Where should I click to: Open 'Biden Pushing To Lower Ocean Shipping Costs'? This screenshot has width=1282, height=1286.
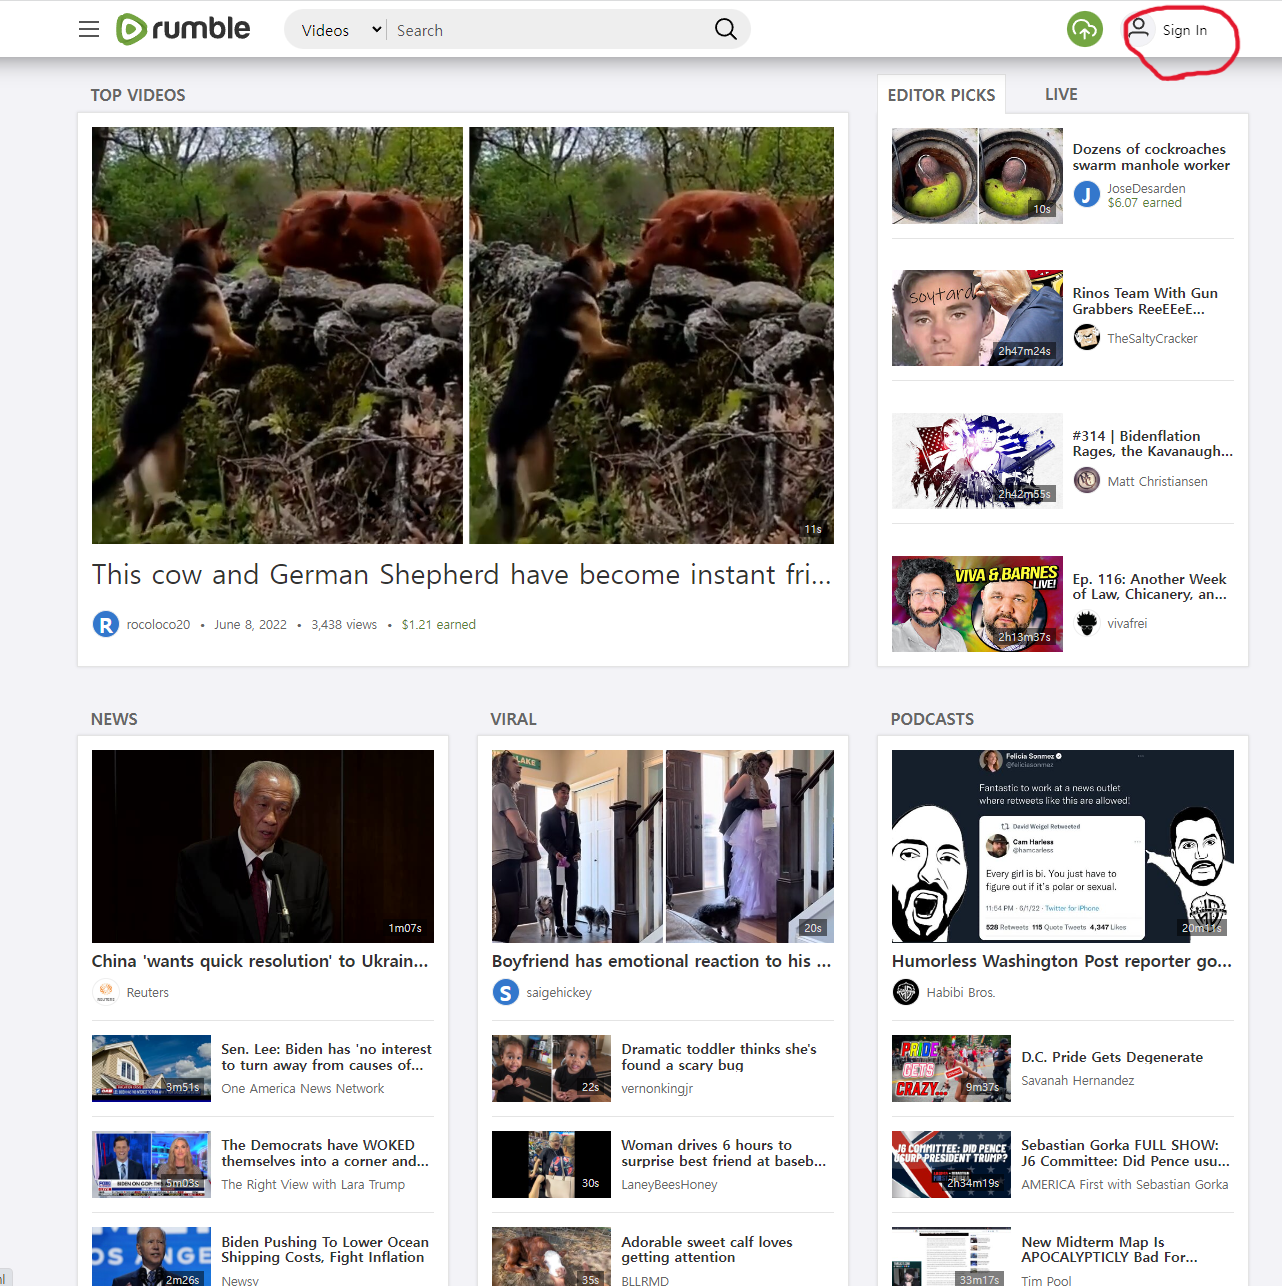325,1250
